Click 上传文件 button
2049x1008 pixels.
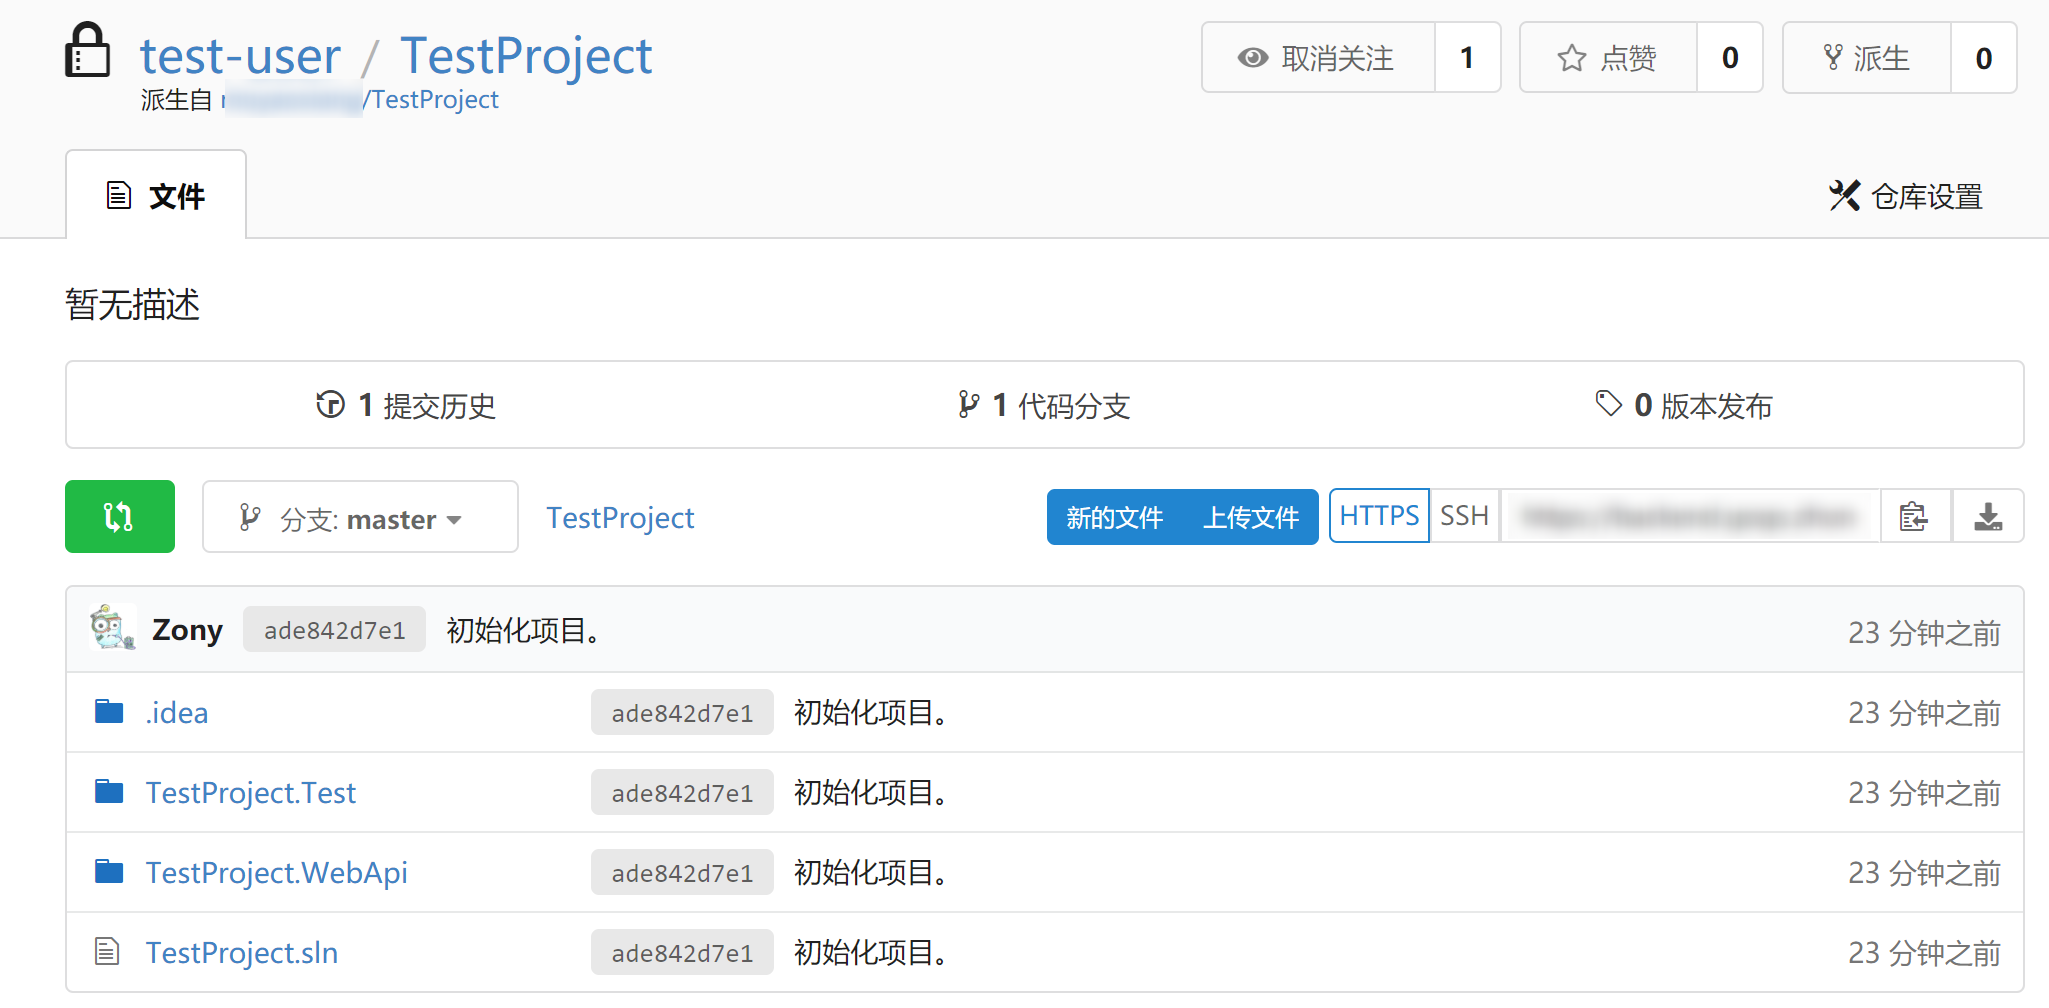coord(1251,517)
